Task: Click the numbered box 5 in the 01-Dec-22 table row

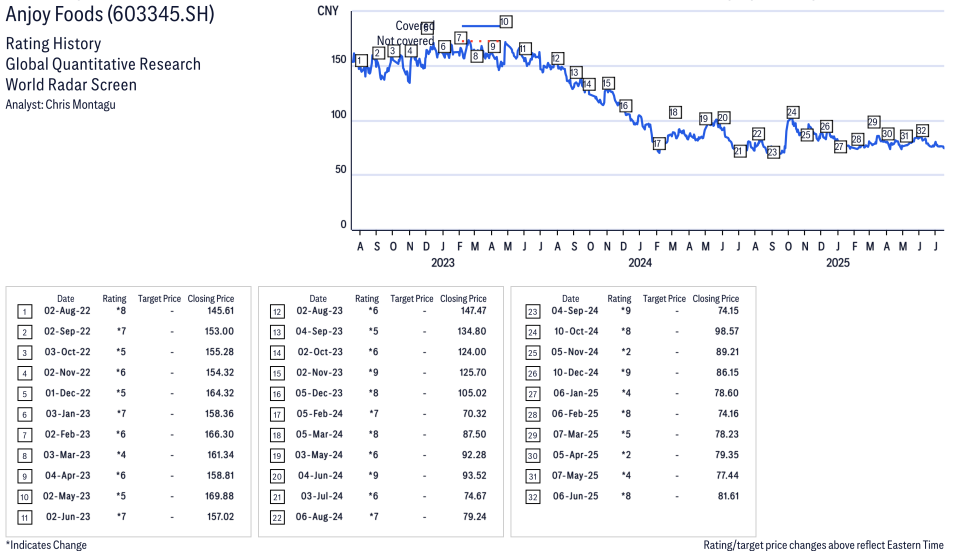Action: [x=24, y=394]
